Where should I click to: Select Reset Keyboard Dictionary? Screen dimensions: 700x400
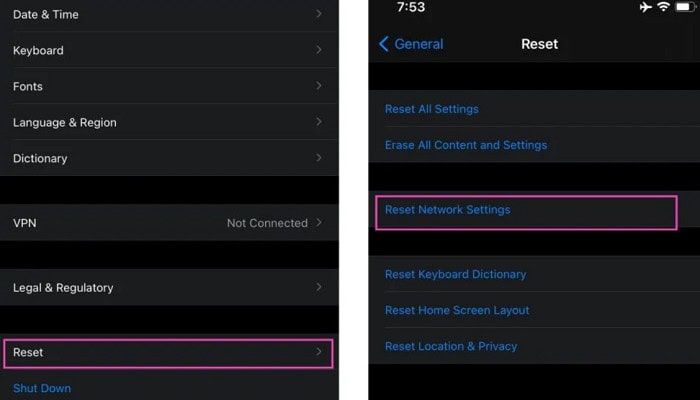click(455, 274)
